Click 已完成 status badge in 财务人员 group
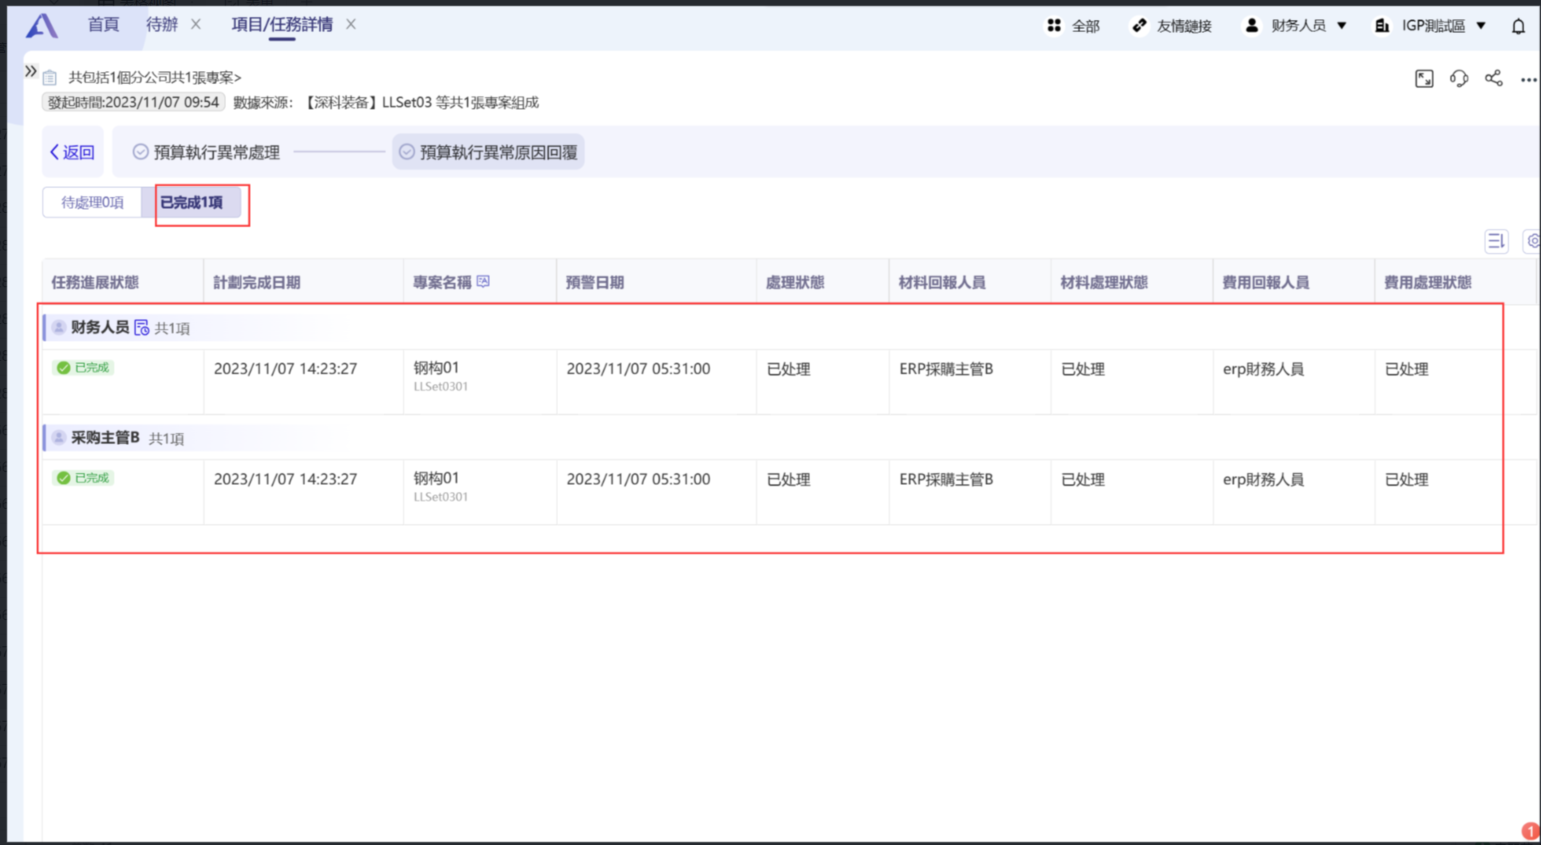 (x=83, y=368)
